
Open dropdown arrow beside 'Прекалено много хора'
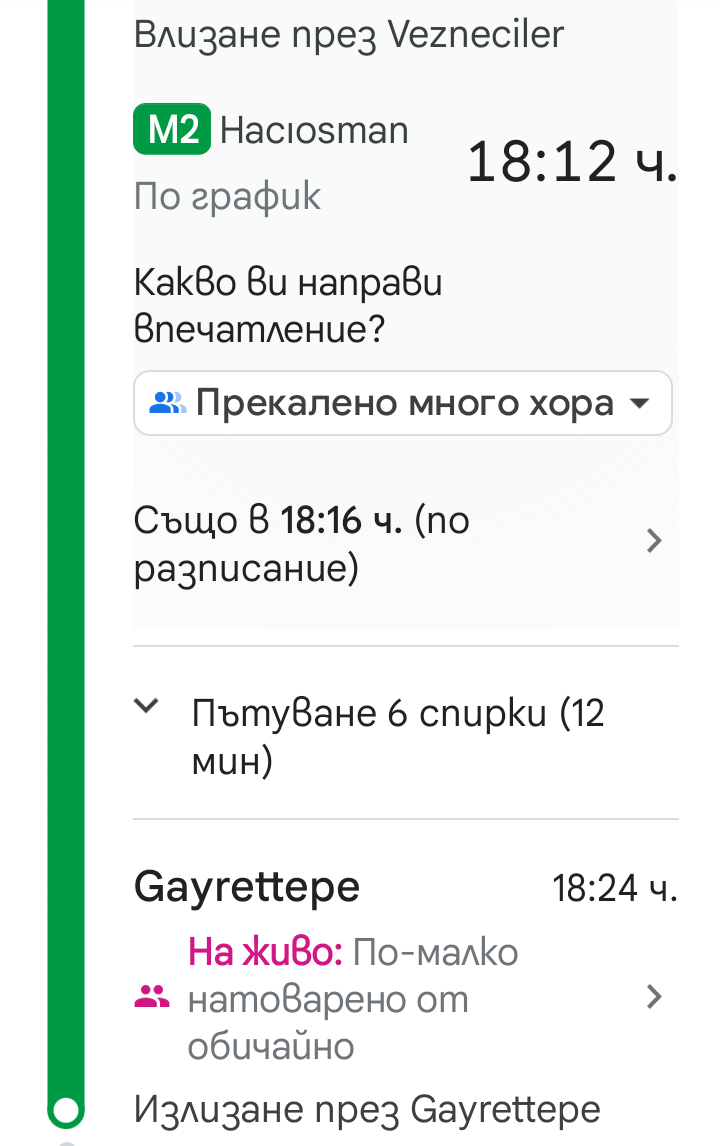pos(637,404)
